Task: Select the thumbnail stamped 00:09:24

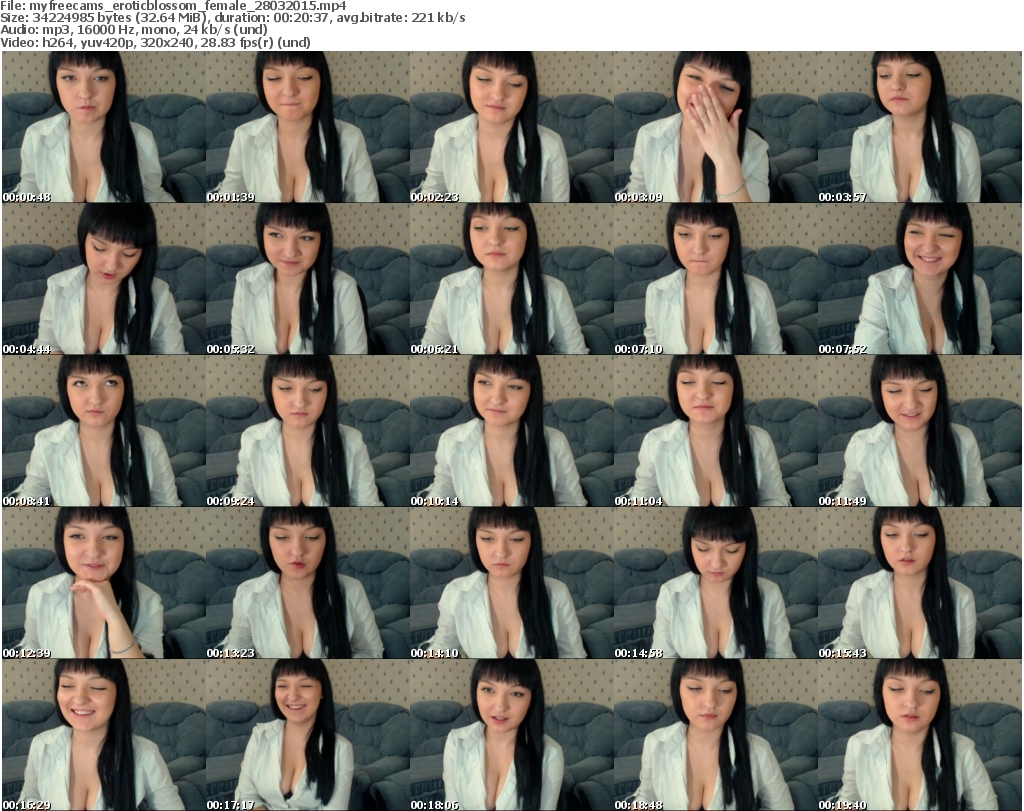Action: click(308, 431)
